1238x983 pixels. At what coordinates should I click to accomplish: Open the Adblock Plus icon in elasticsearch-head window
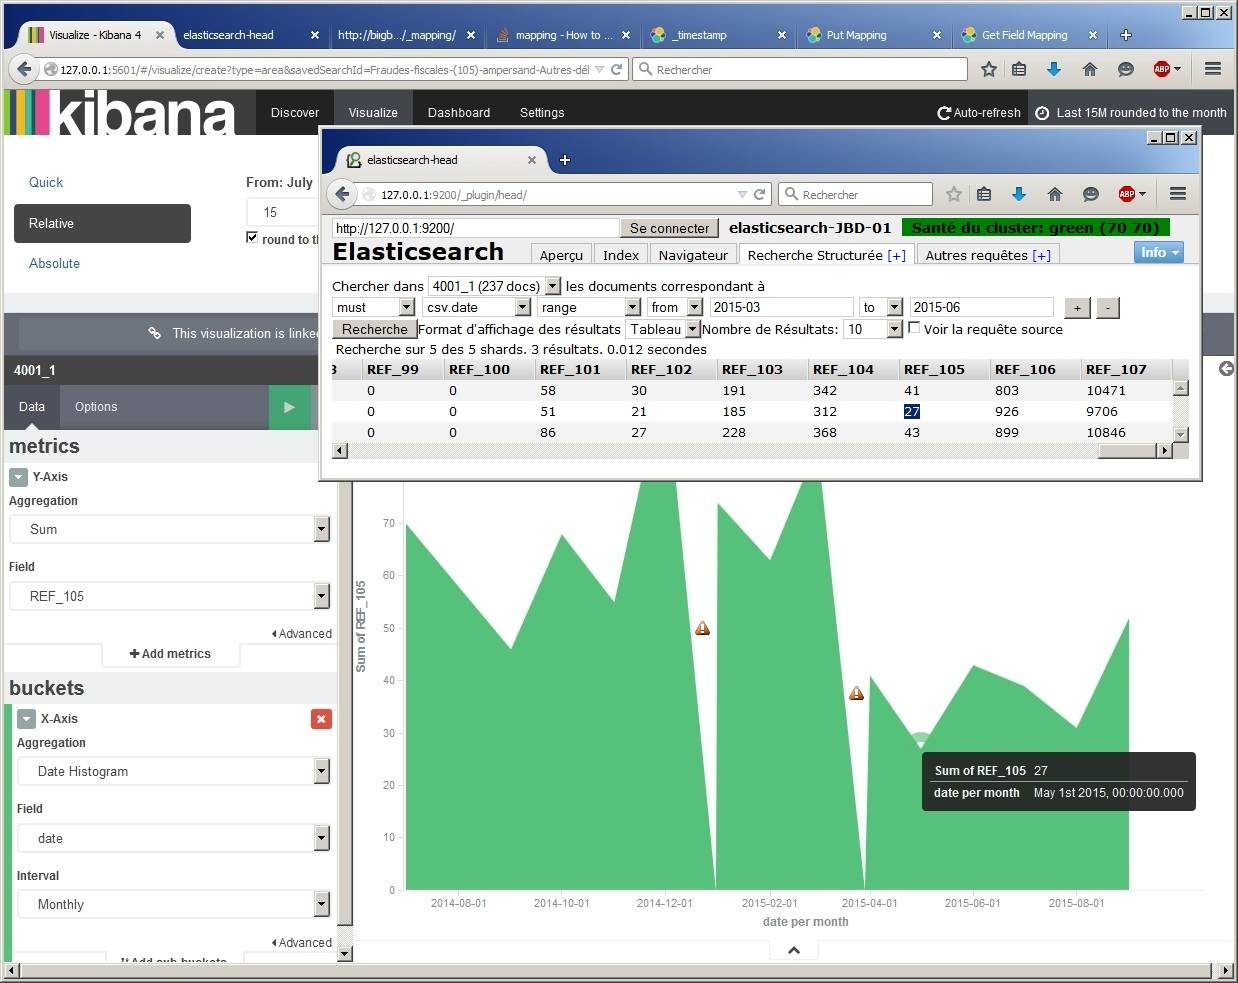click(x=1130, y=194)
